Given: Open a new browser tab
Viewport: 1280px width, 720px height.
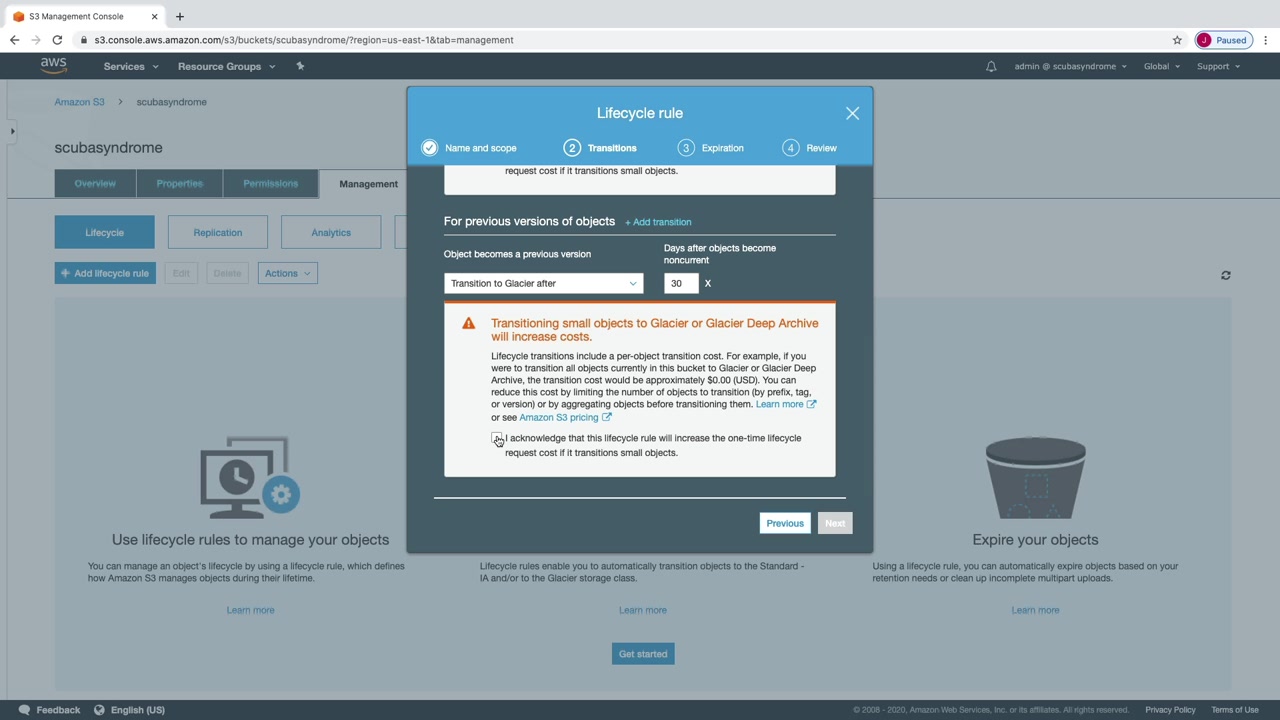Looking at the screenshot, I should pyautogui.click(x=180, y=16).
